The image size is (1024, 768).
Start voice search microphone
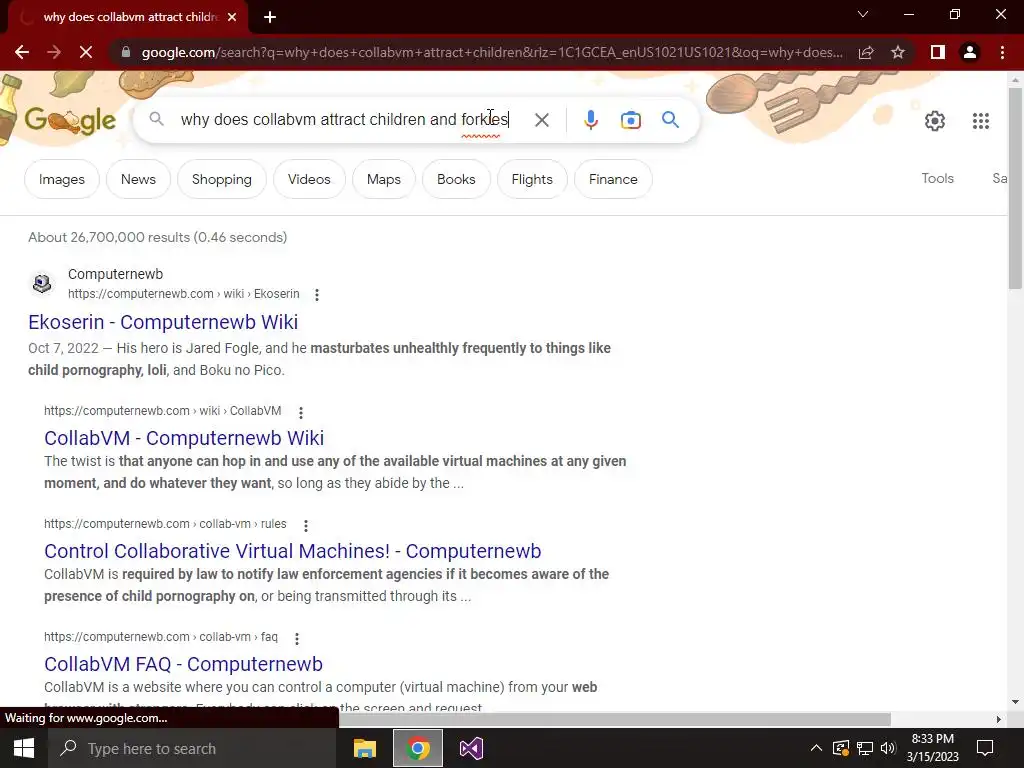point(590,120)
